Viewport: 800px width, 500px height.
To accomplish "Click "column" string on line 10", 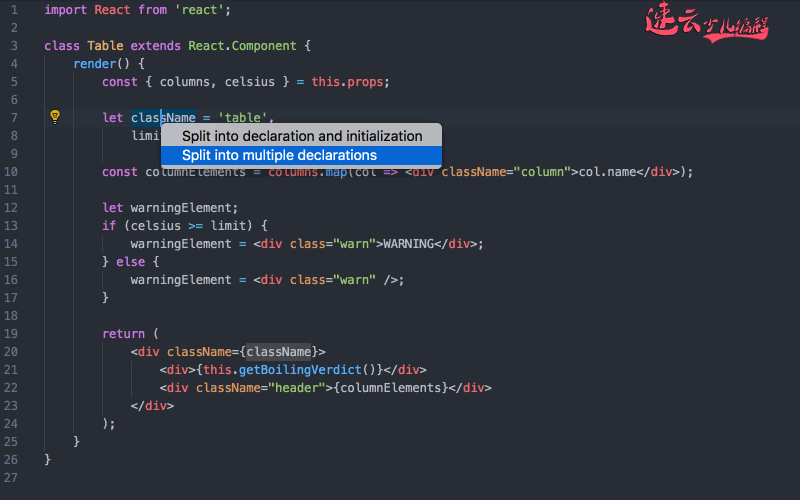I will point(542,172).
